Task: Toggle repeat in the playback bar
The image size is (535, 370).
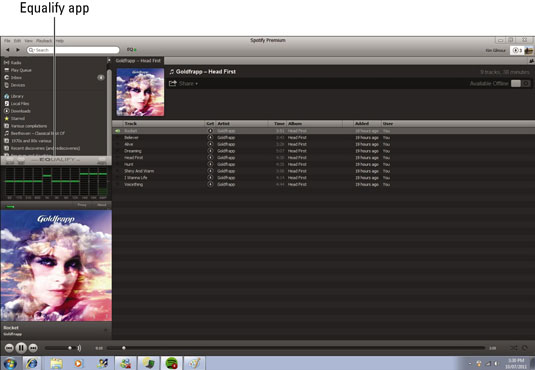Action: click(x=524, y=348)
